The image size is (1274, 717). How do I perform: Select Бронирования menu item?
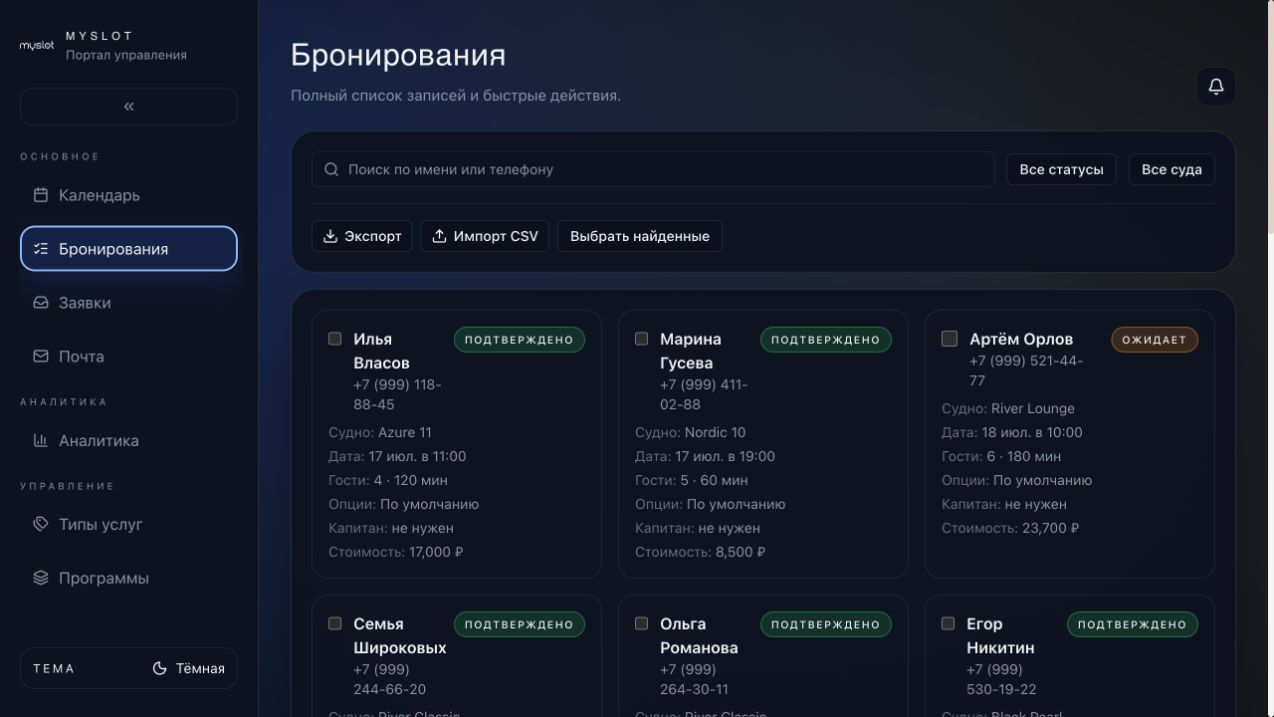pyautogui.click(x=129, y=249)
